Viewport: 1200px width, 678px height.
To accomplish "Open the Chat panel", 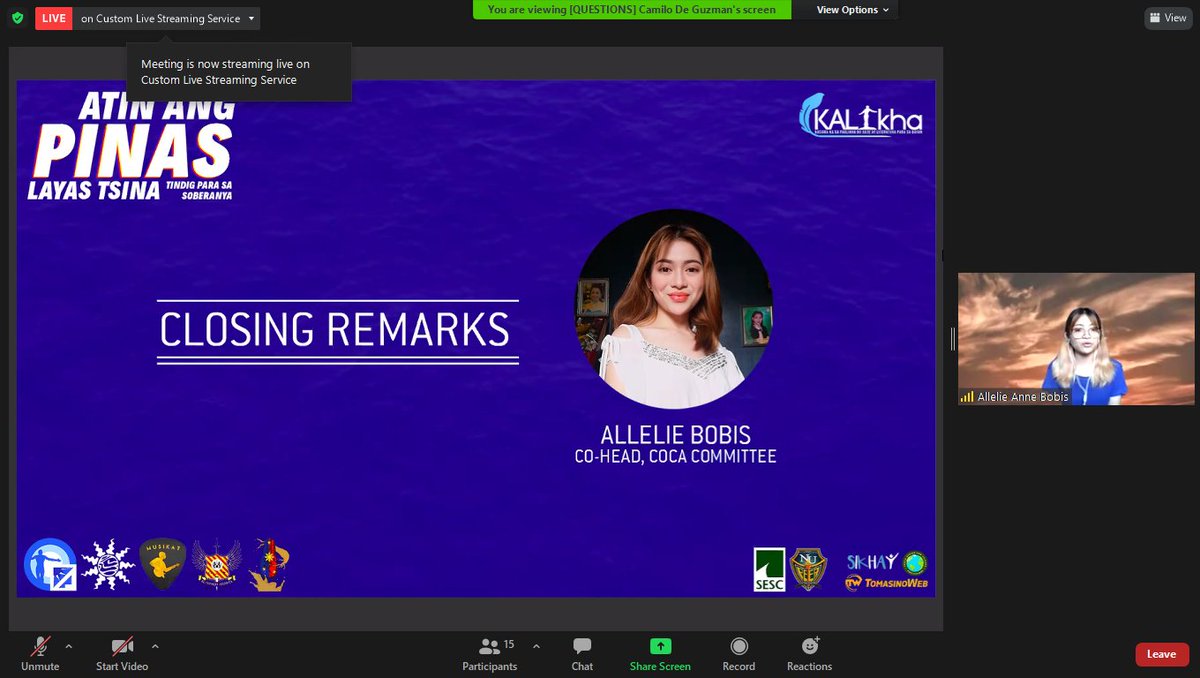I will (x=582, y=654).
